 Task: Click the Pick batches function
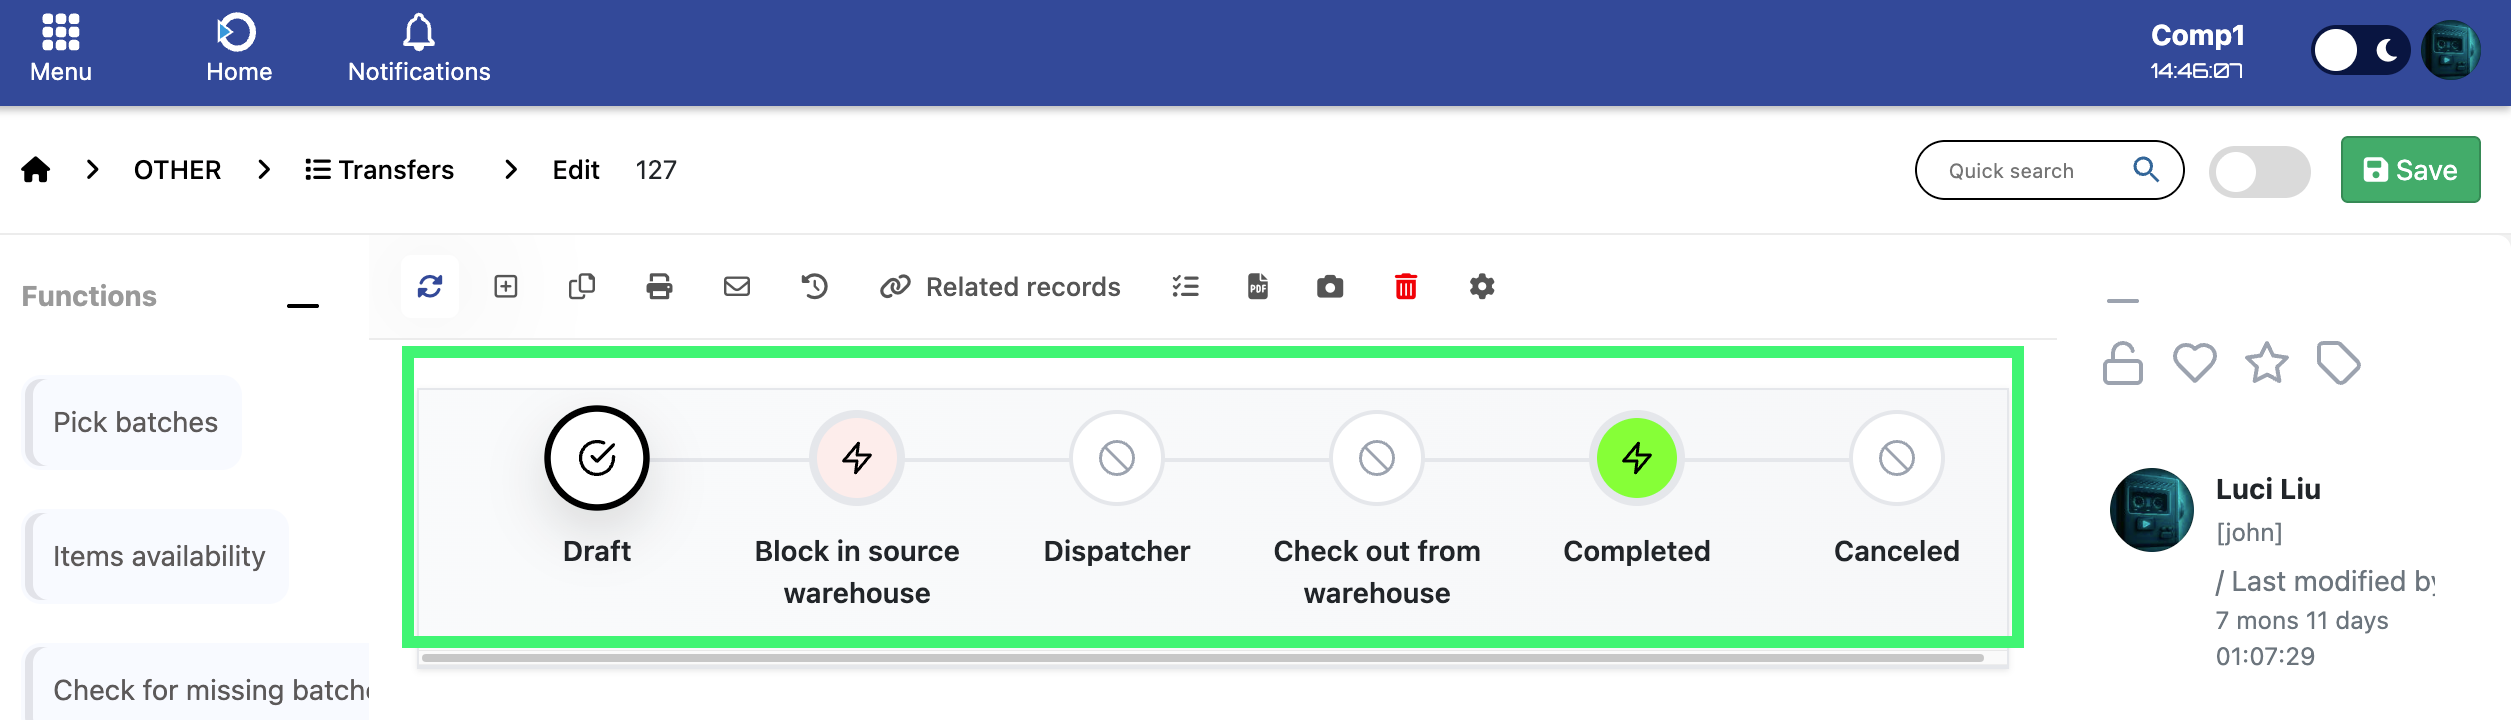coord(135,422)
